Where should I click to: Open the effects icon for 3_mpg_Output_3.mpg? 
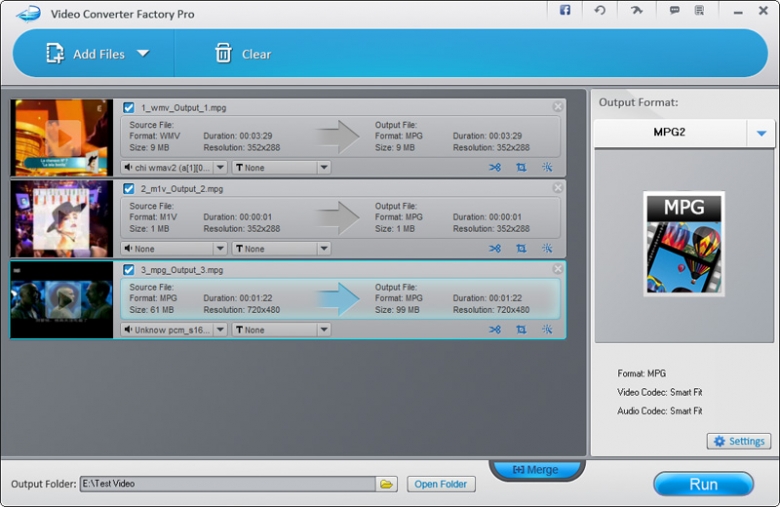tap(547, 329)
